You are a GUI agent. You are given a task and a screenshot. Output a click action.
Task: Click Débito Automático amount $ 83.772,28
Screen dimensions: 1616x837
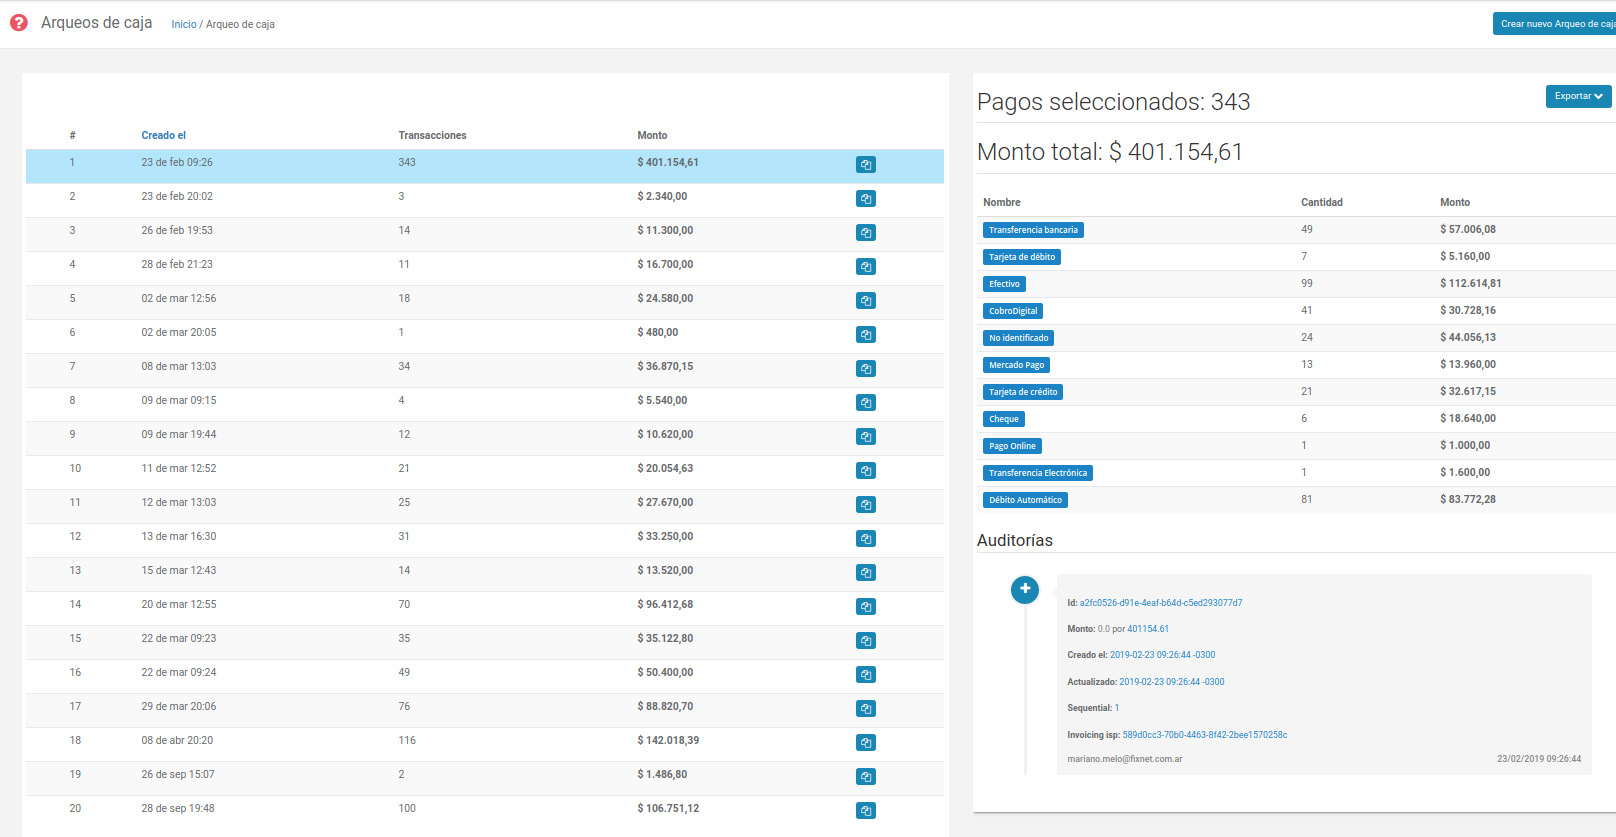[x=1468, y=499]
